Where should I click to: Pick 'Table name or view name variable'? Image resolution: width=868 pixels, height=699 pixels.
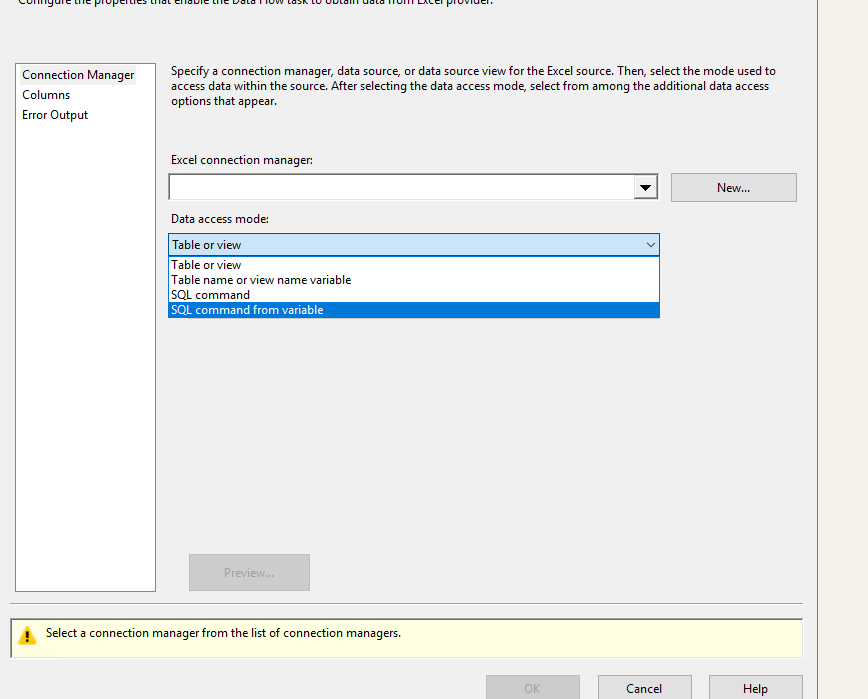tap(414, 279)
